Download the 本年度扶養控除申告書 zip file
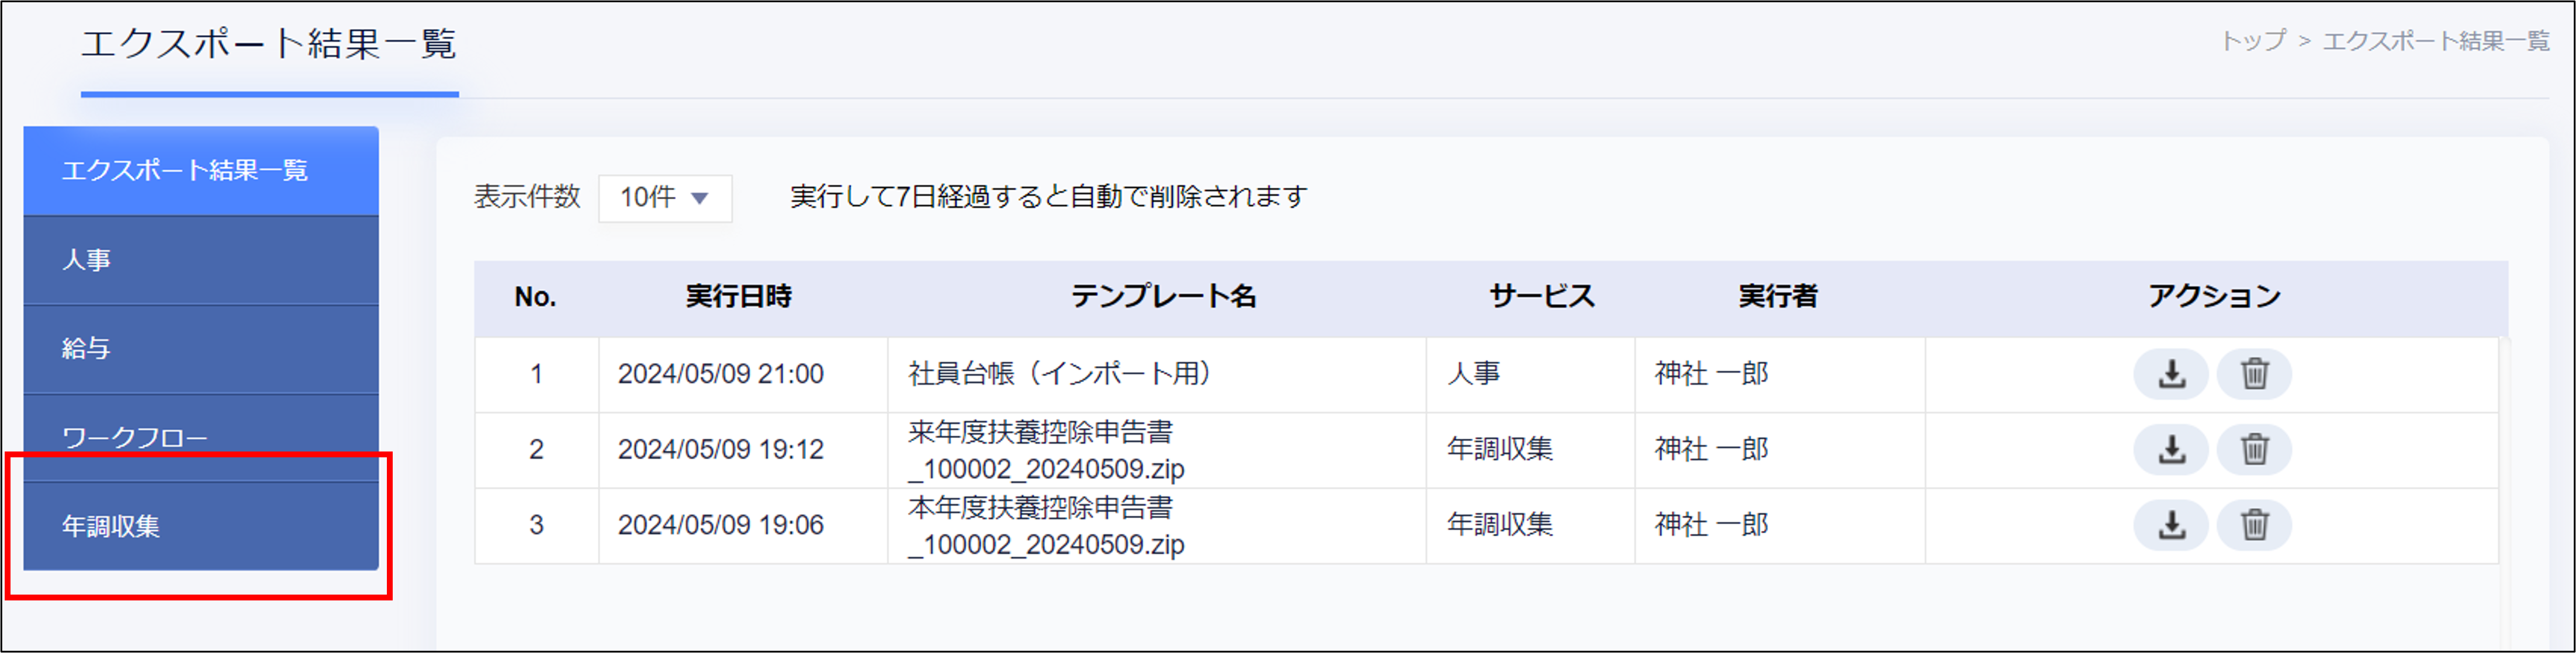The image size is (2576, 653). [2171, 525]
